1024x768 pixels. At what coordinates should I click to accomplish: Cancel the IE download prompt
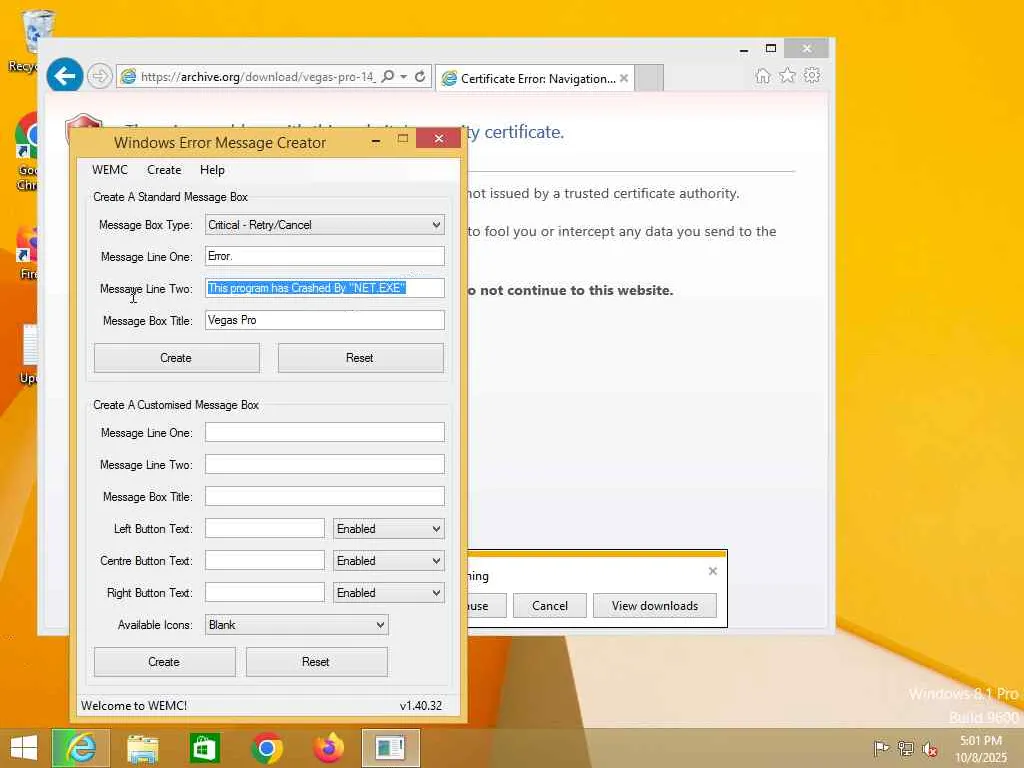coord(550,605)
